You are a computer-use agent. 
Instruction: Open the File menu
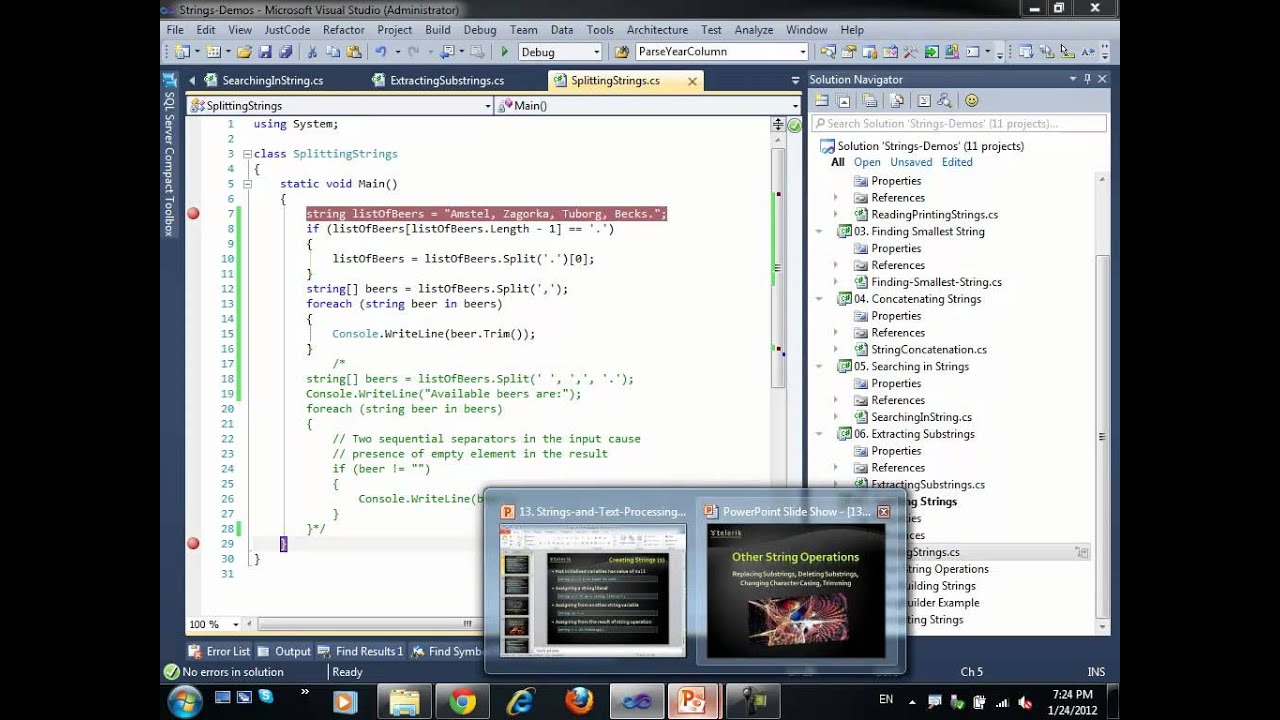[x=175, y=30]
